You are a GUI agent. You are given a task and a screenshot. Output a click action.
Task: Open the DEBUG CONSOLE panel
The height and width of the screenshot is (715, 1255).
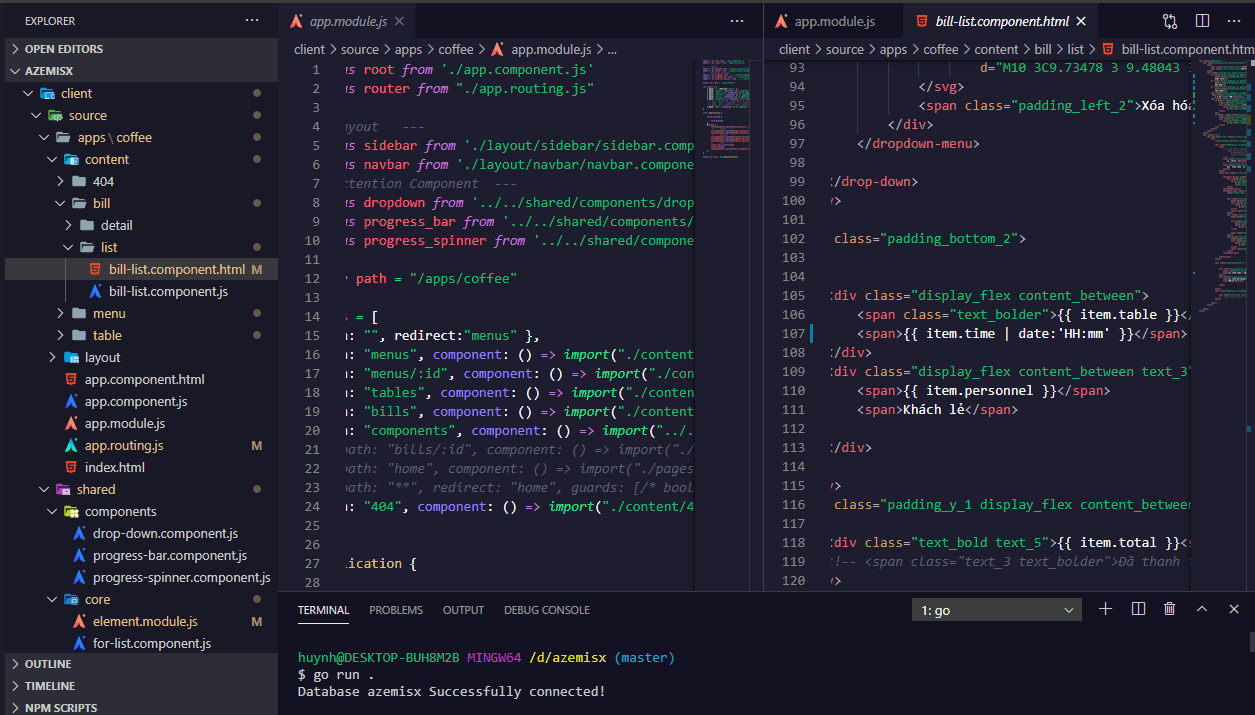coord(546,609)
